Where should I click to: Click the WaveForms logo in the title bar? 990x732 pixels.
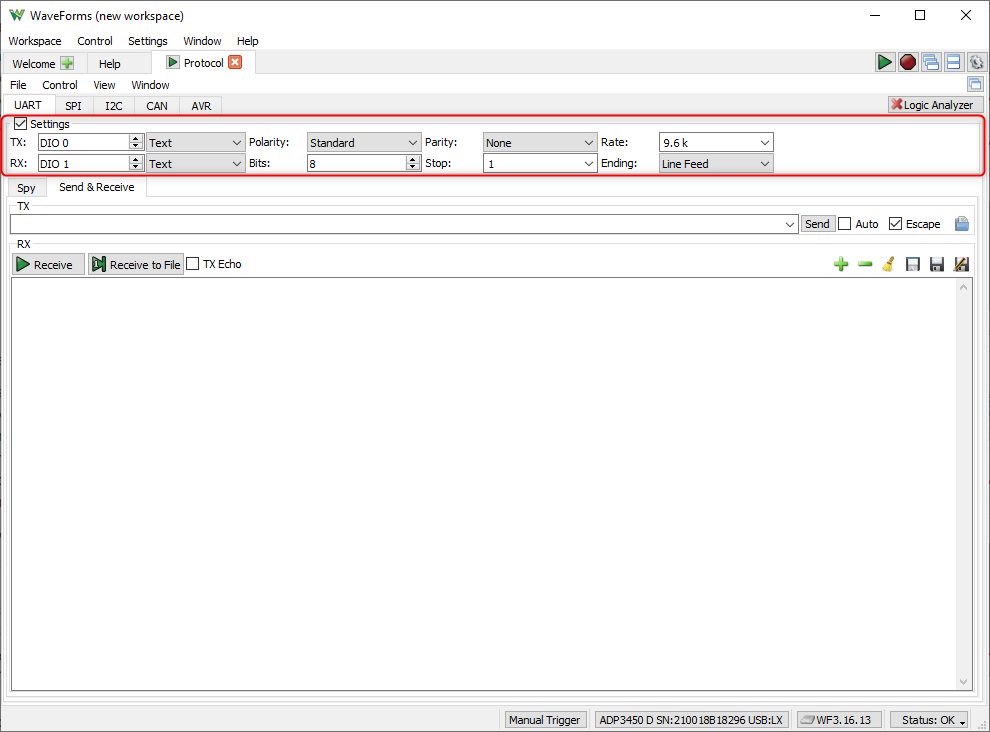pos(16,15)
